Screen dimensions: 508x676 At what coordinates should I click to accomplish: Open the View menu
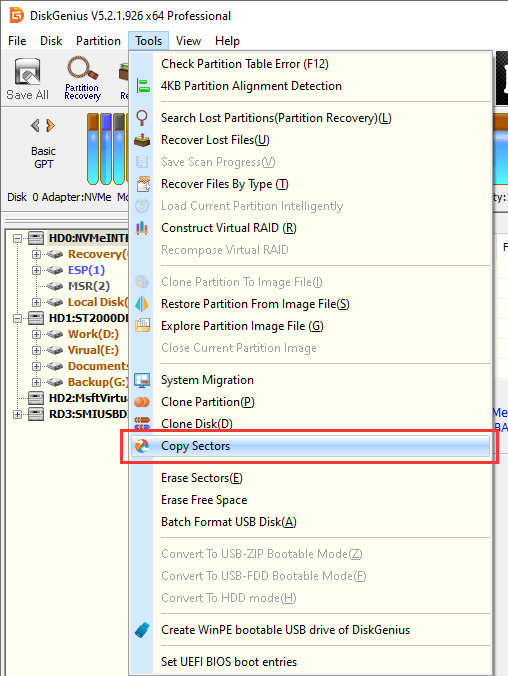[188, 41]
